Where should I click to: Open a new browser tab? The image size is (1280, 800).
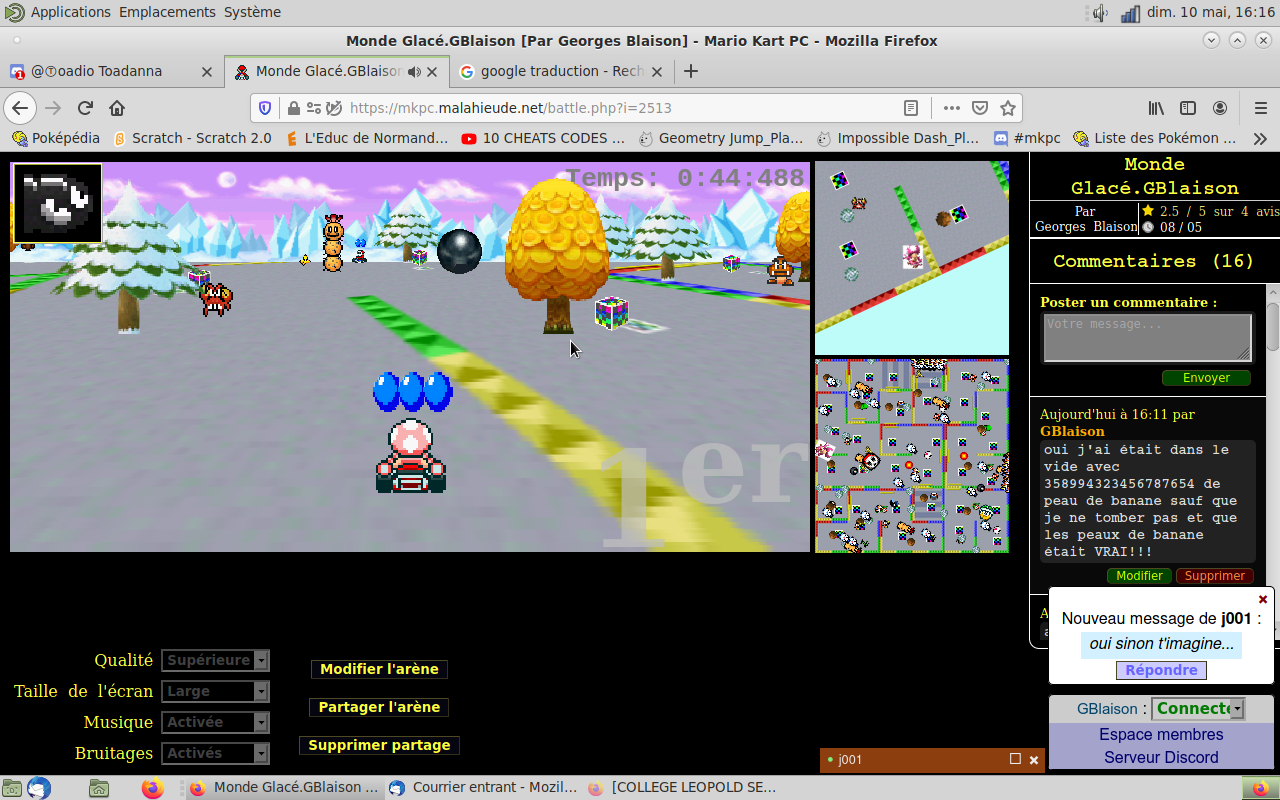(690, 71)
